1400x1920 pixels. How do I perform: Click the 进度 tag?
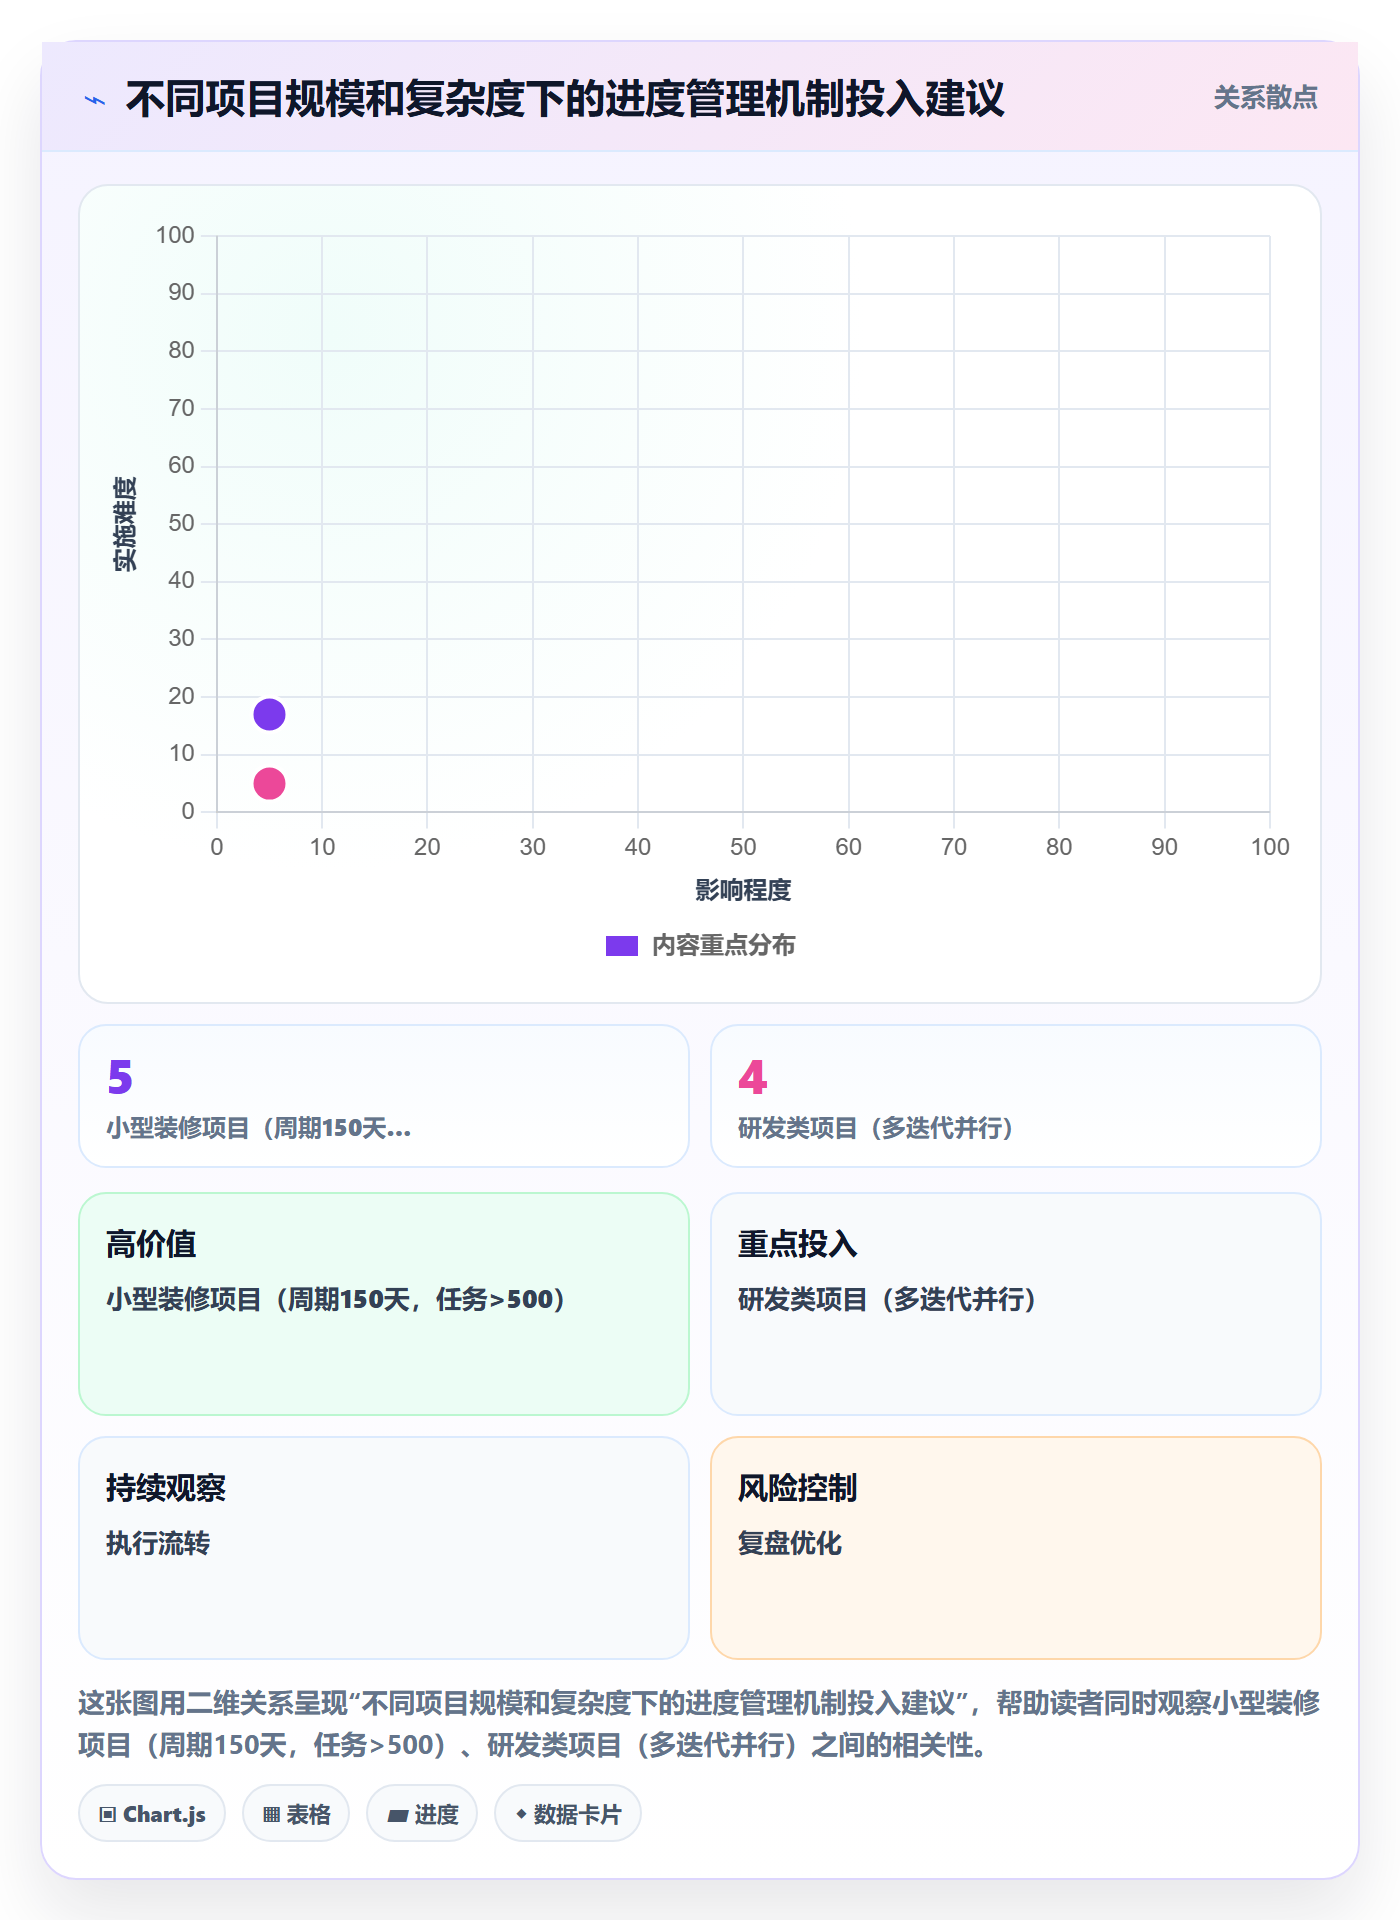(x=422, y=1814)
